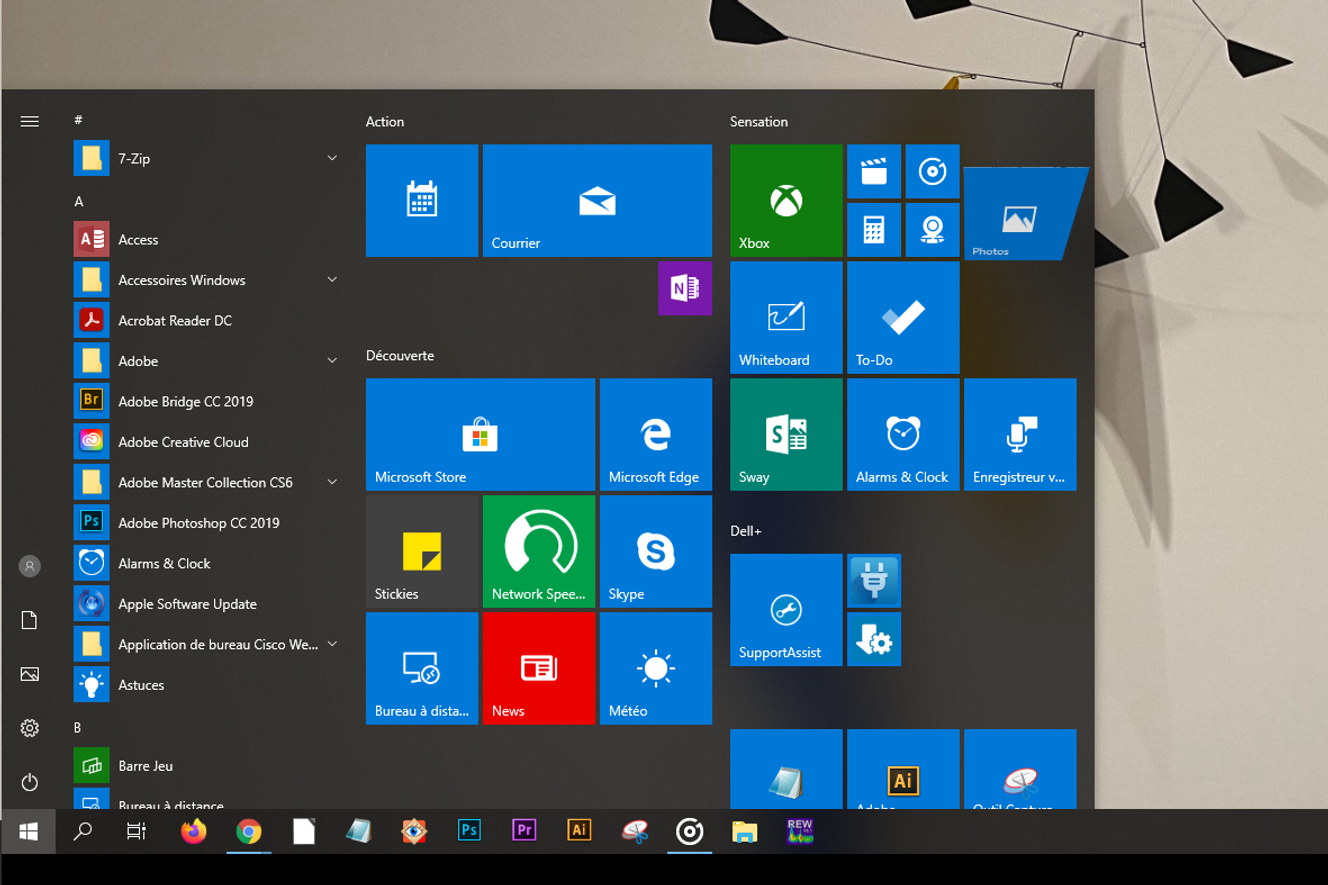This screenshot has height=885, width=1328.
Task: Launch the SupportAssist tile
Action: tap(786, 610)
